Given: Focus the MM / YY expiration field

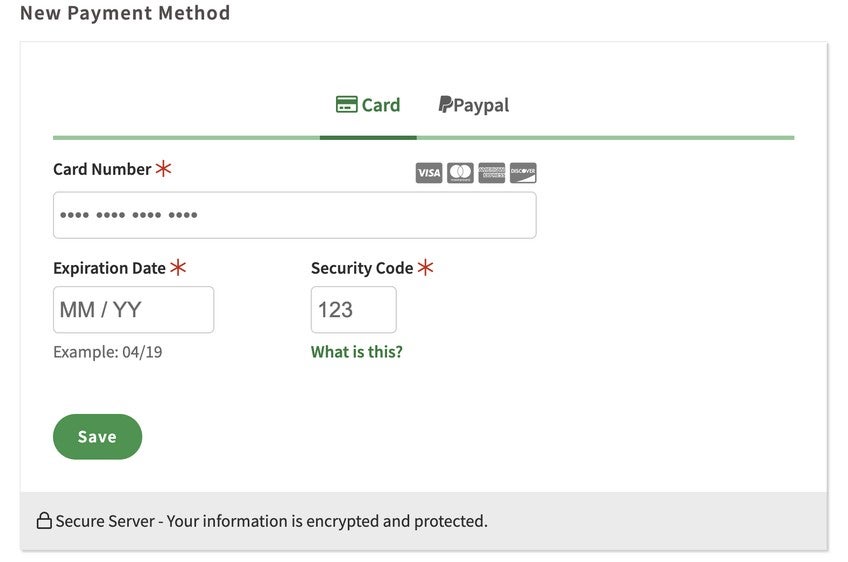Looking at the screenshot, I should tap(133, 310).
